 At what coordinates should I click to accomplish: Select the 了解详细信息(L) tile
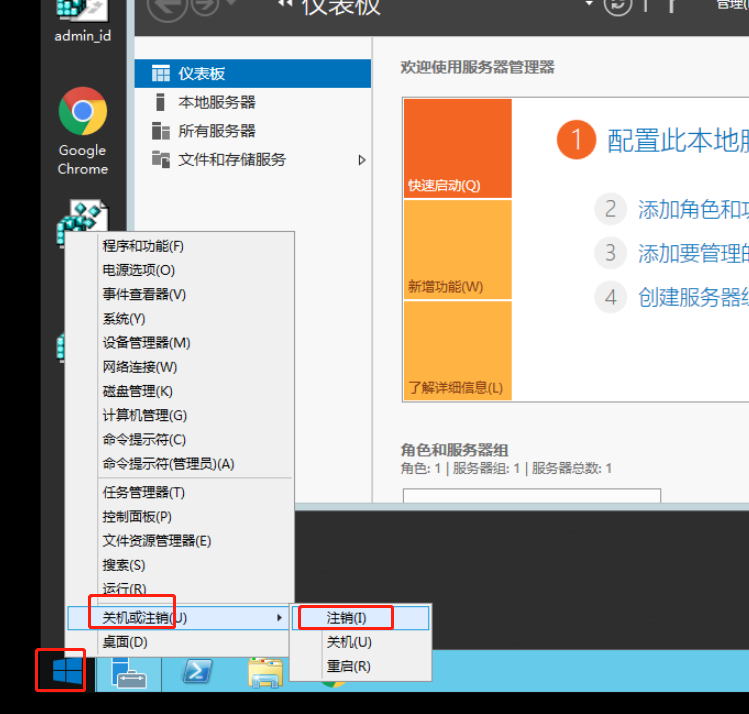[x=457, y=350]
